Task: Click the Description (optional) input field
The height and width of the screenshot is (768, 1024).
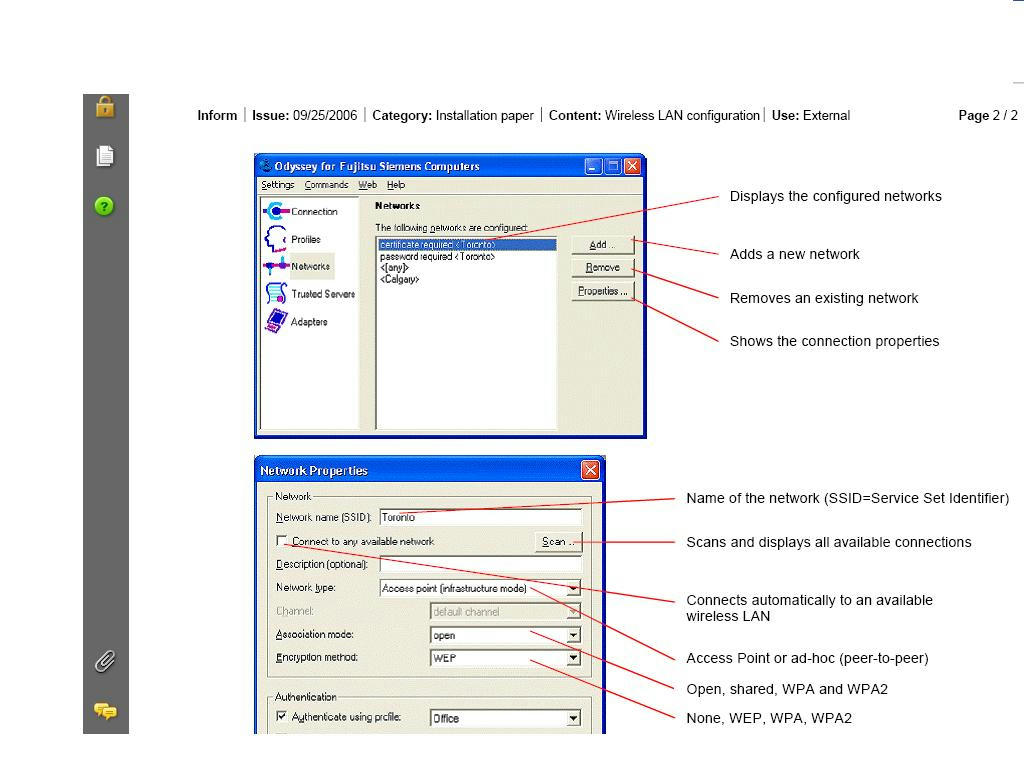Action: tap(480, 564)
